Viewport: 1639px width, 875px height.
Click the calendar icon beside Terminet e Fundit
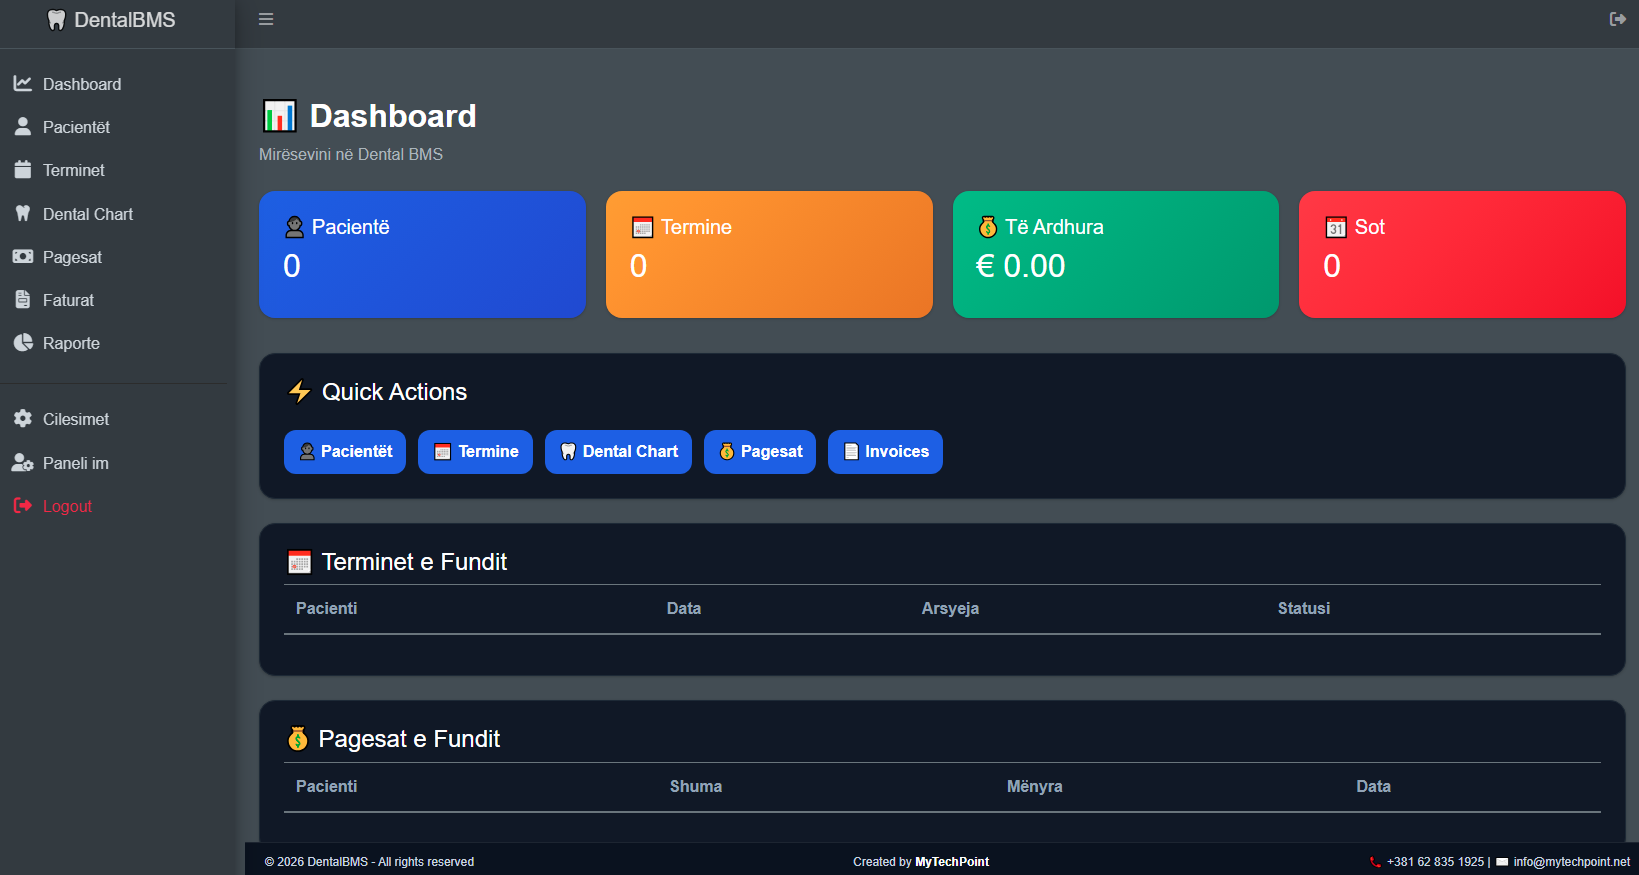click(x=299, y=562)
